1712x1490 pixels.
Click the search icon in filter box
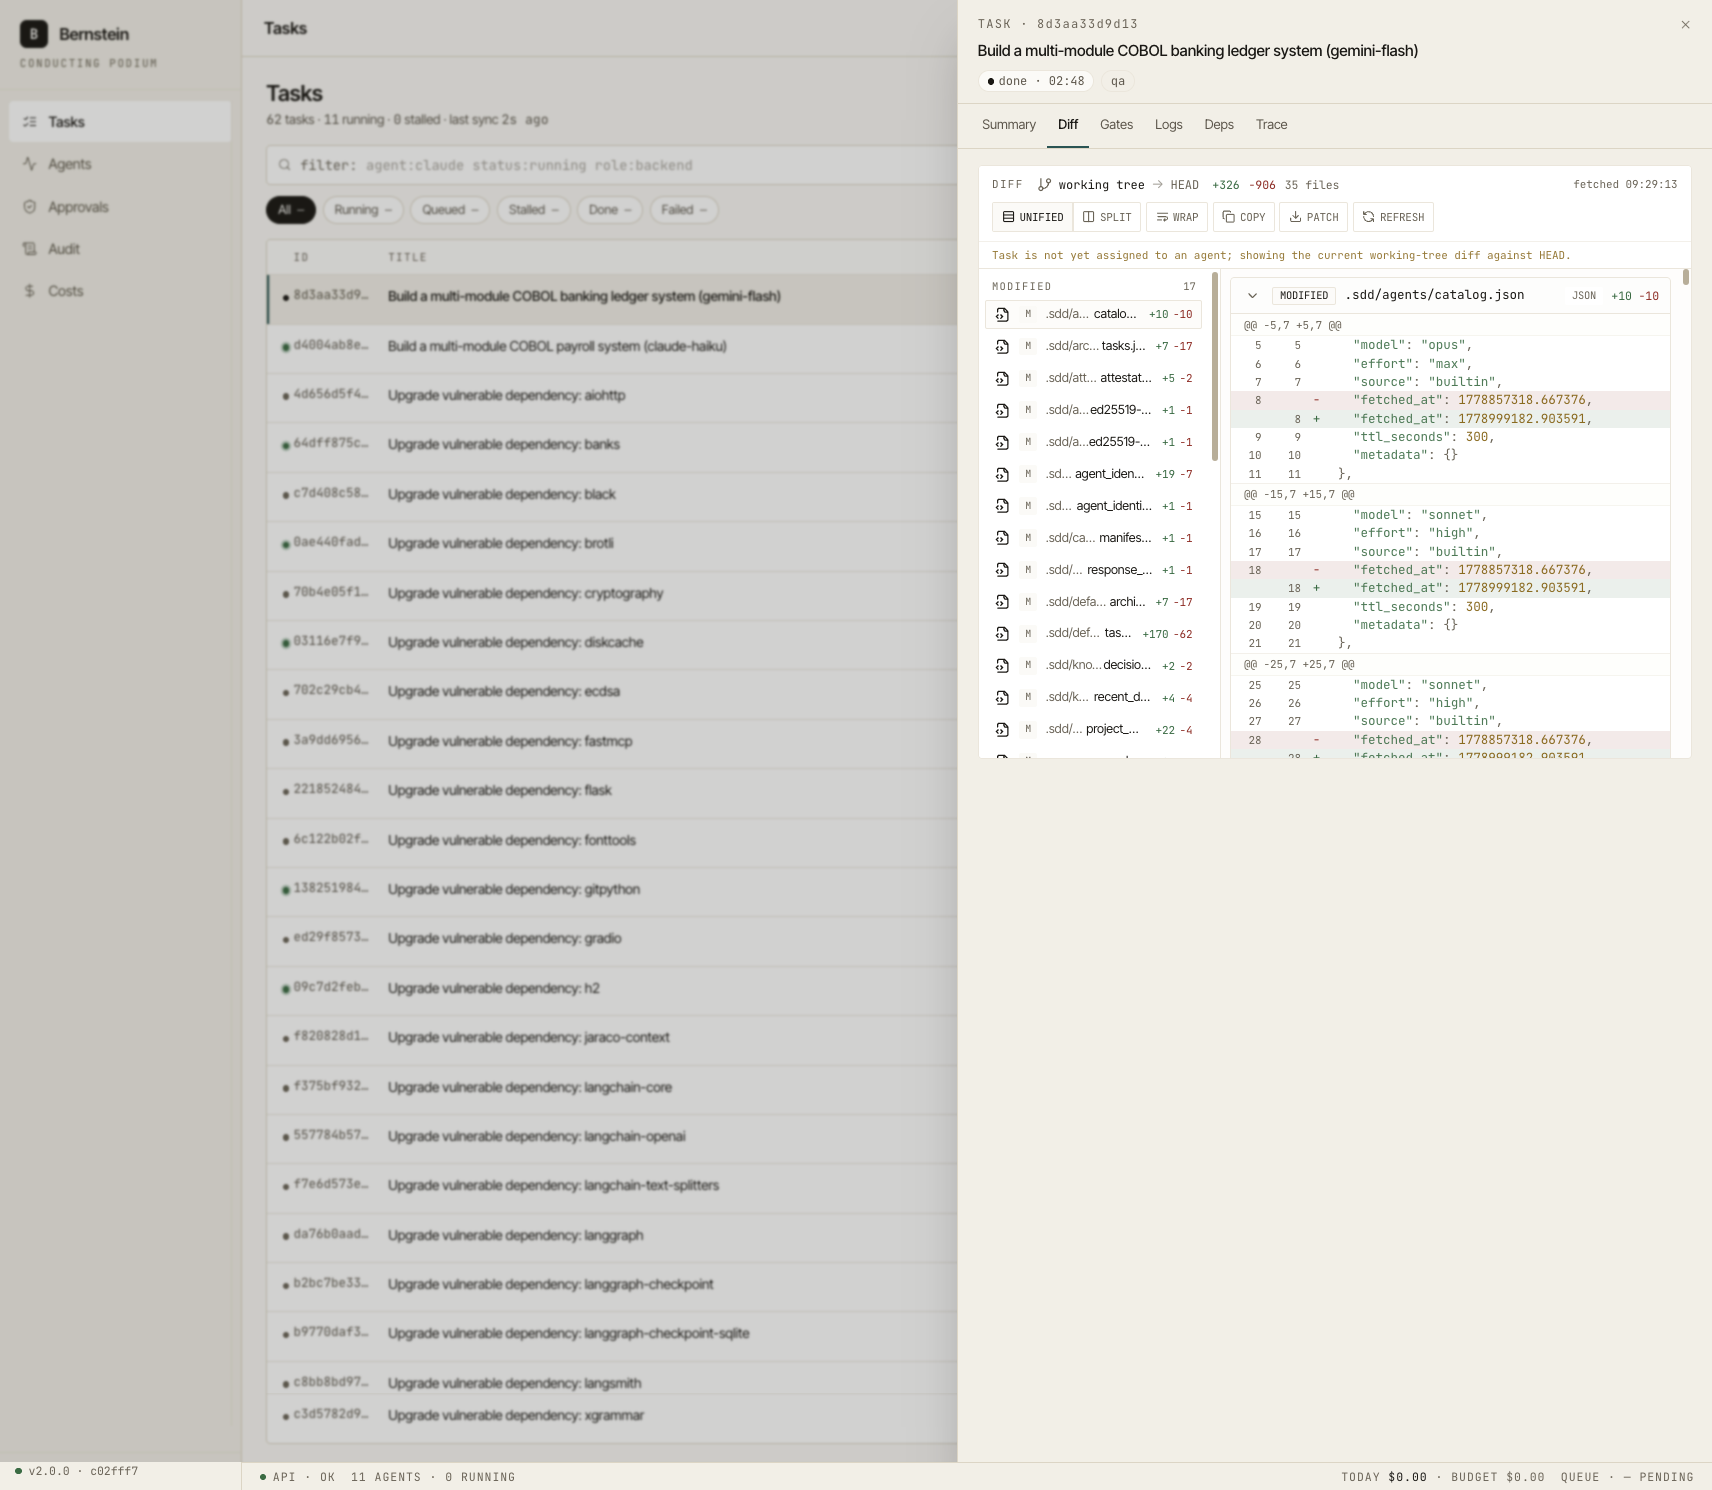[285, 165]
